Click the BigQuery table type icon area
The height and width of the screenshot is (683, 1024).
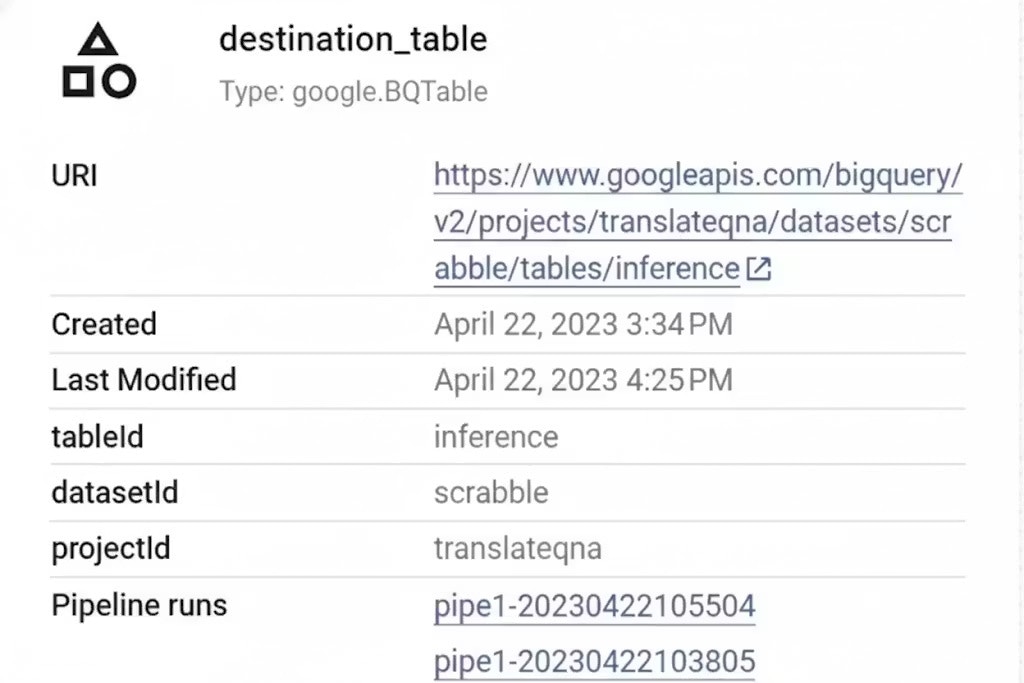[x=100, y=60]
